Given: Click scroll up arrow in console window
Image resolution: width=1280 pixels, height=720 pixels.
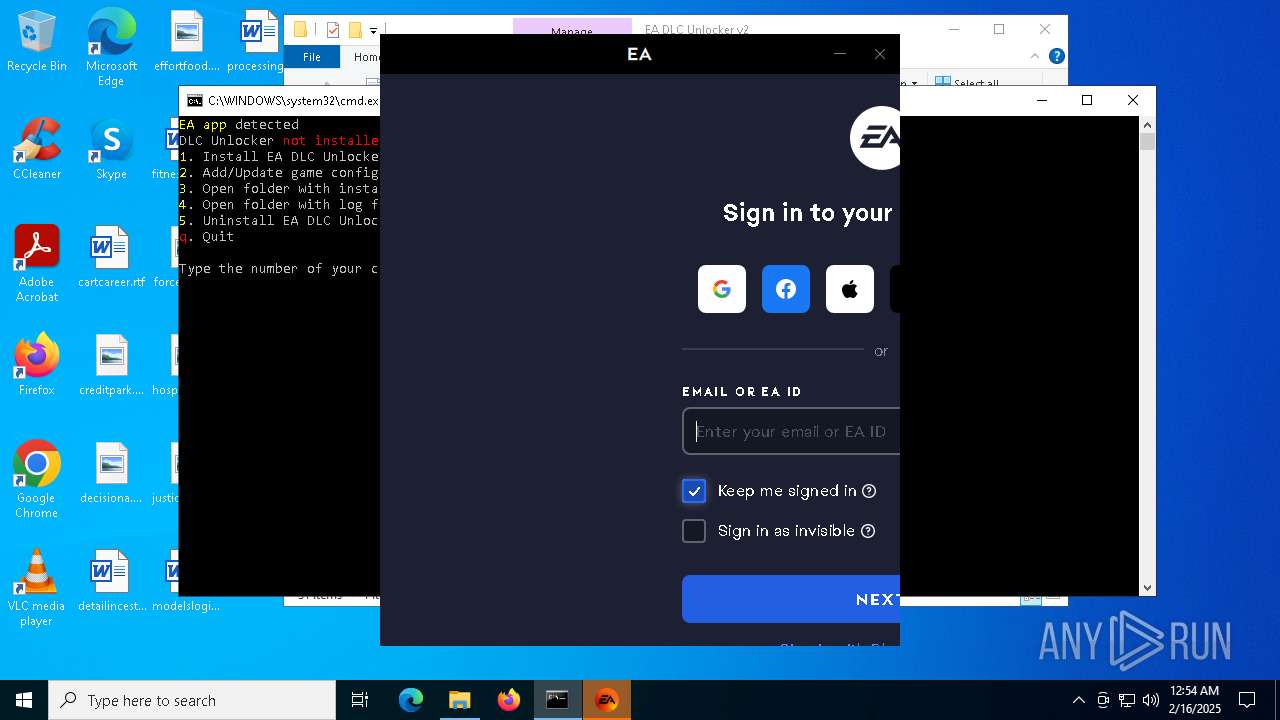Looking at the screenshot, I should pyautogui.click(x=1148, y=125).
